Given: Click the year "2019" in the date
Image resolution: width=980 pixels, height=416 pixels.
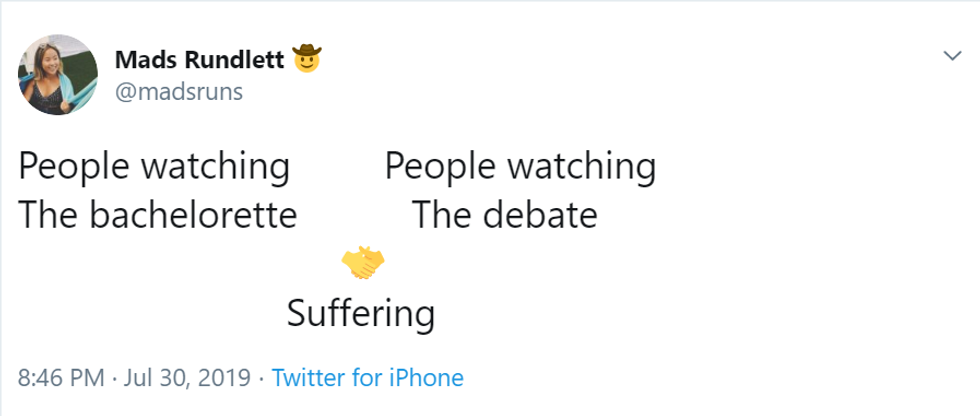Looking at the screenshot, I should (x=226, y=378).
